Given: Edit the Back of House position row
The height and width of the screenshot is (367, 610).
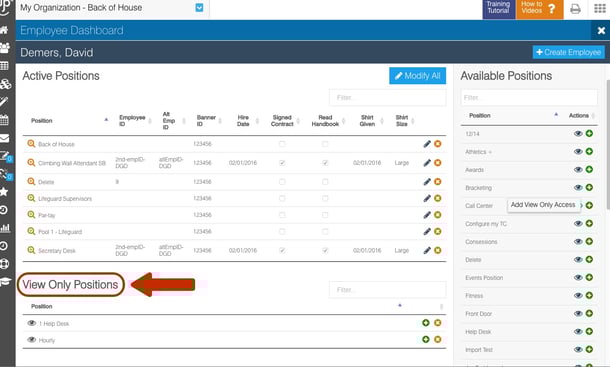Looking at the screenshot, I should (x=427, y=144).
